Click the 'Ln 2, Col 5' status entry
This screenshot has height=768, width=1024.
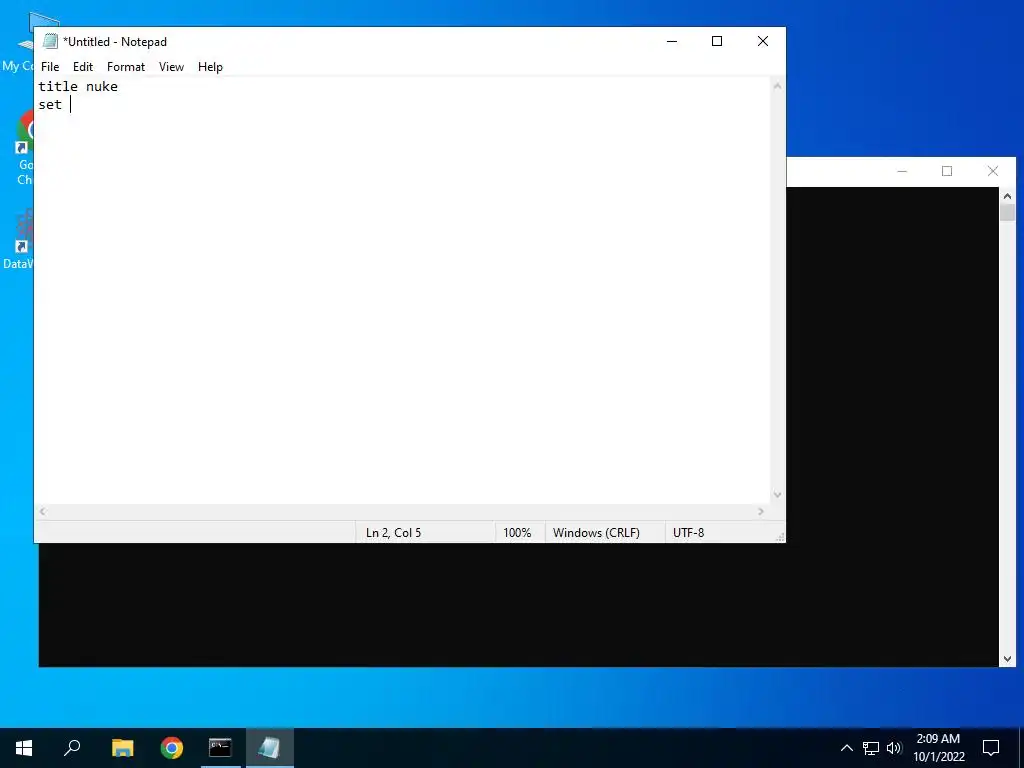click(x=393, y=533)
